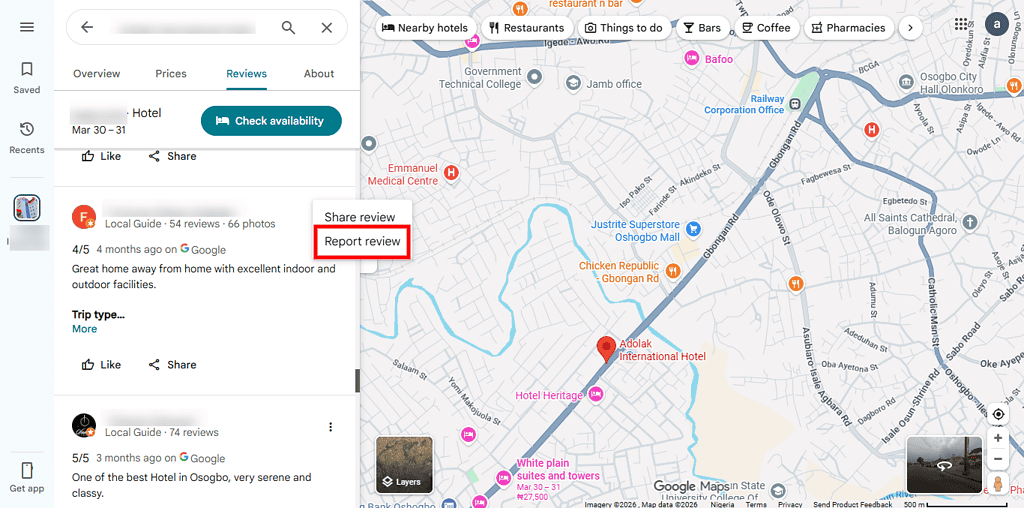The height and width of the screenshot is (508, 1024).
Task: Open the Google apps grid
Action: 961,25
